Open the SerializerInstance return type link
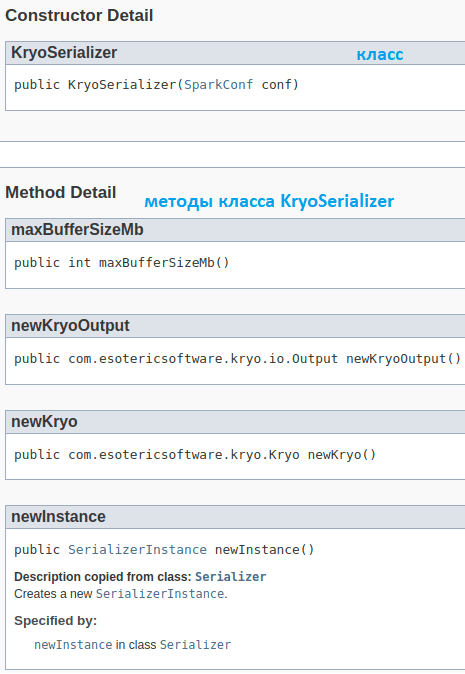The width and height of the screenshot is (465, 674). [x=138, y=550]
